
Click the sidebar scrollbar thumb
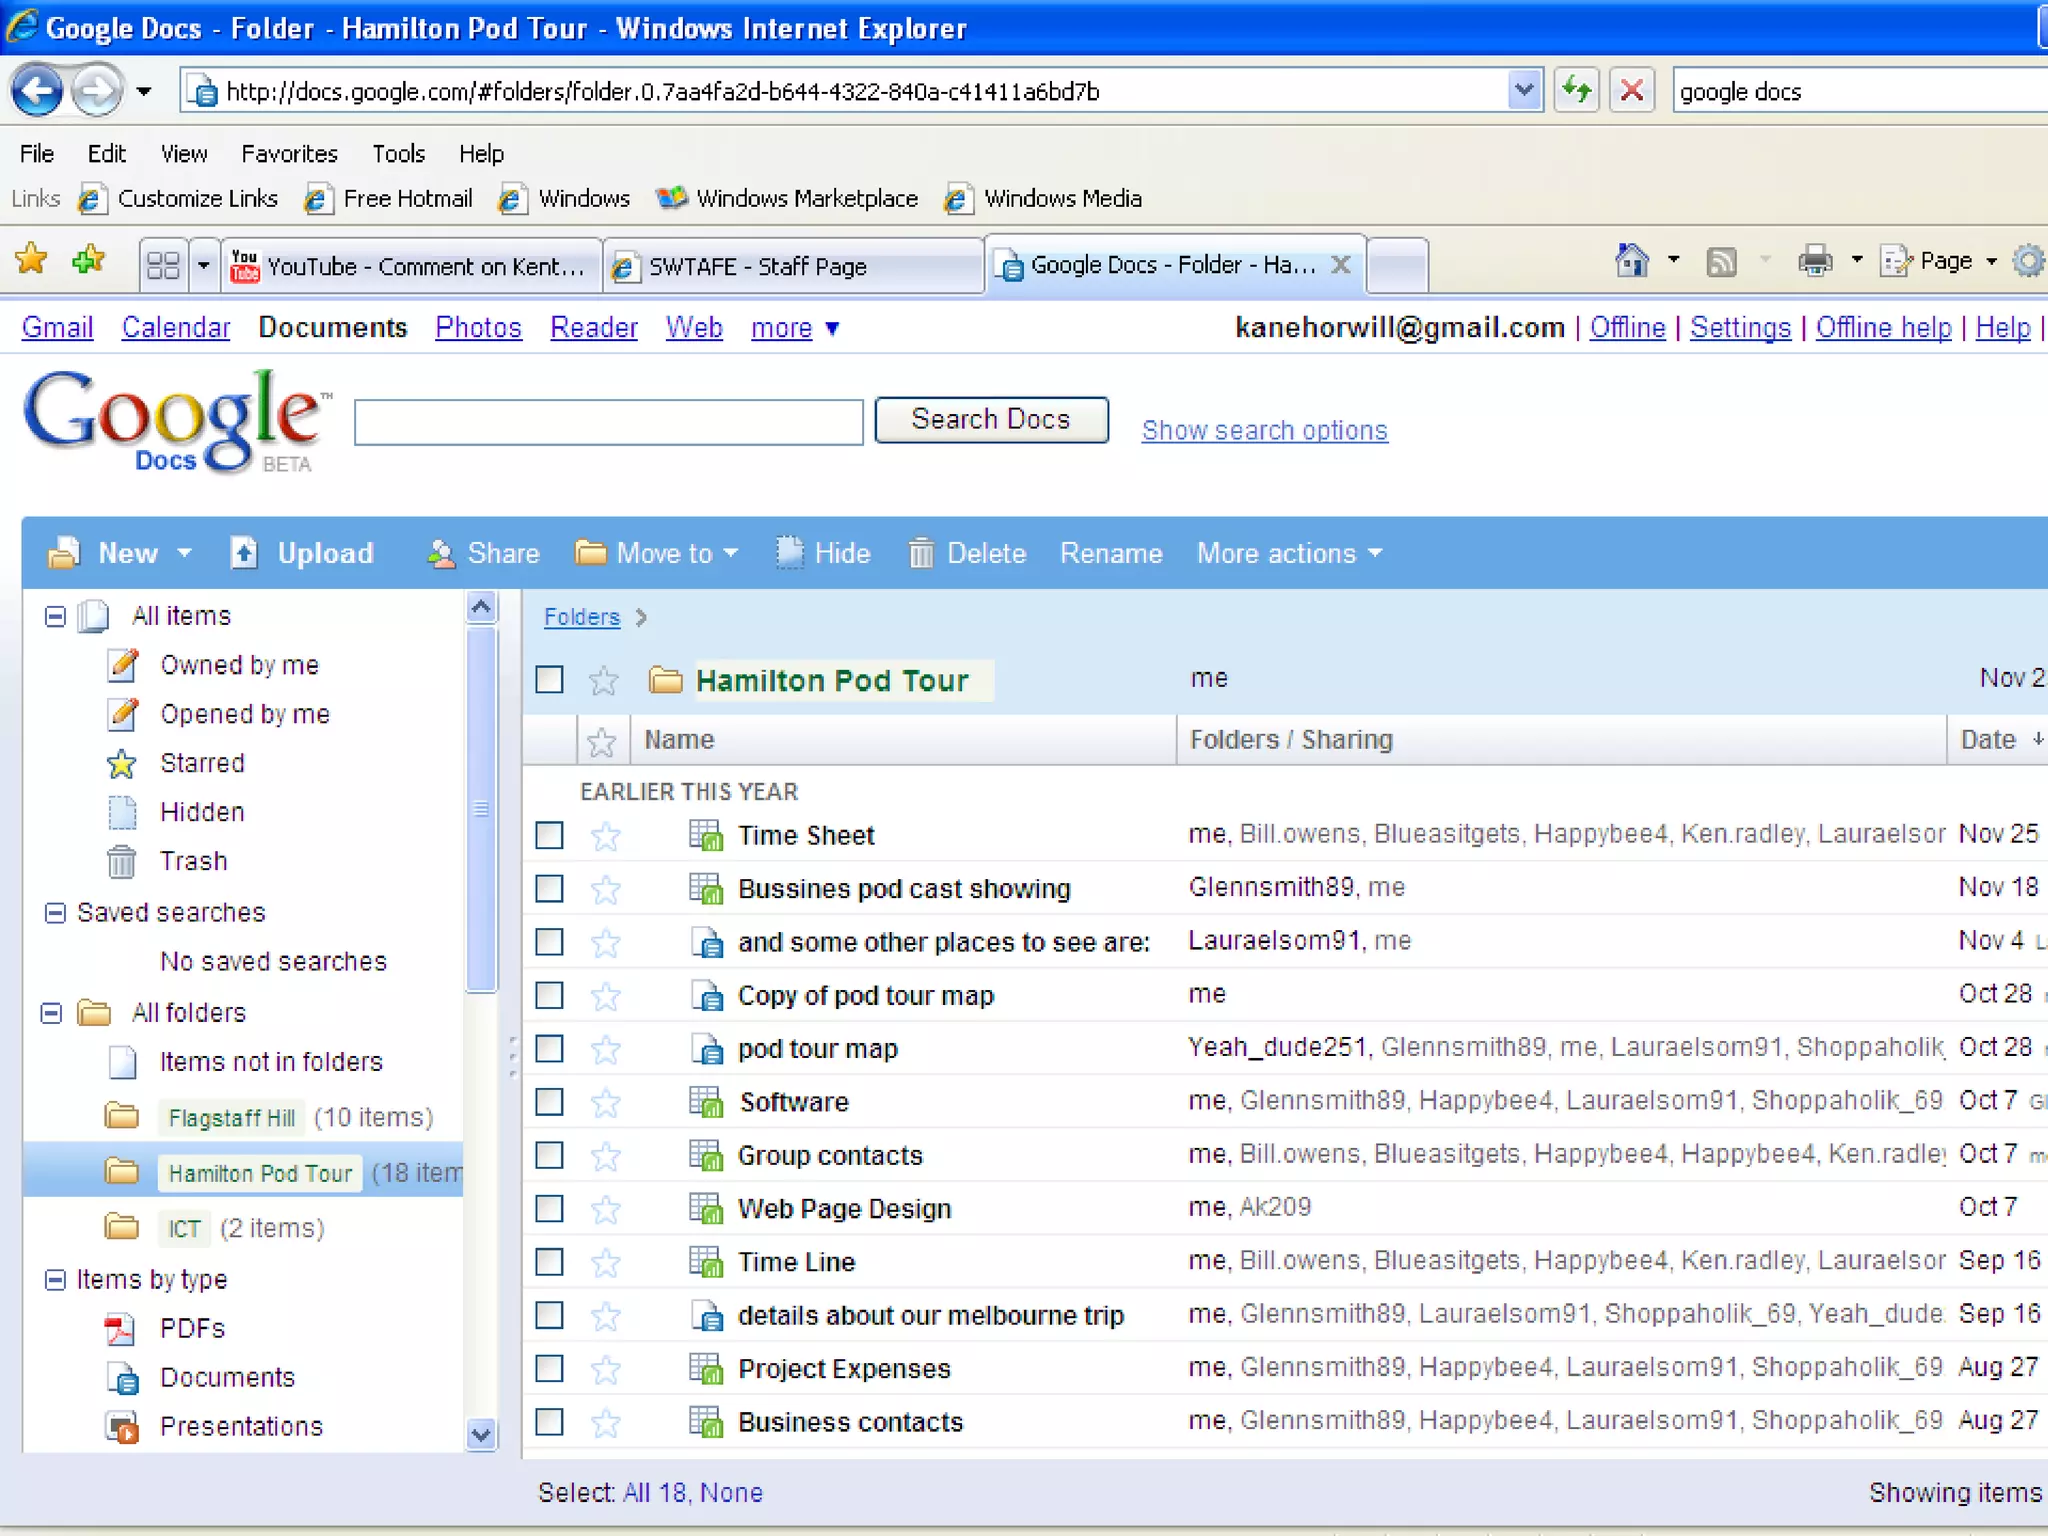[x=481, y=808]
